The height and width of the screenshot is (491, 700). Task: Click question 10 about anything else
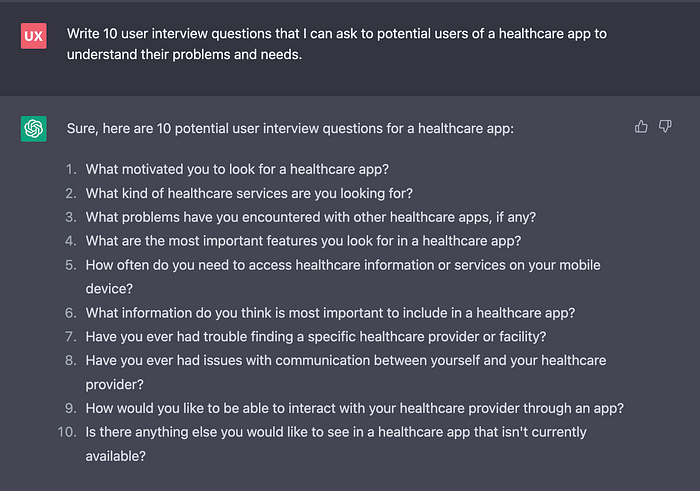coord(336,444)
